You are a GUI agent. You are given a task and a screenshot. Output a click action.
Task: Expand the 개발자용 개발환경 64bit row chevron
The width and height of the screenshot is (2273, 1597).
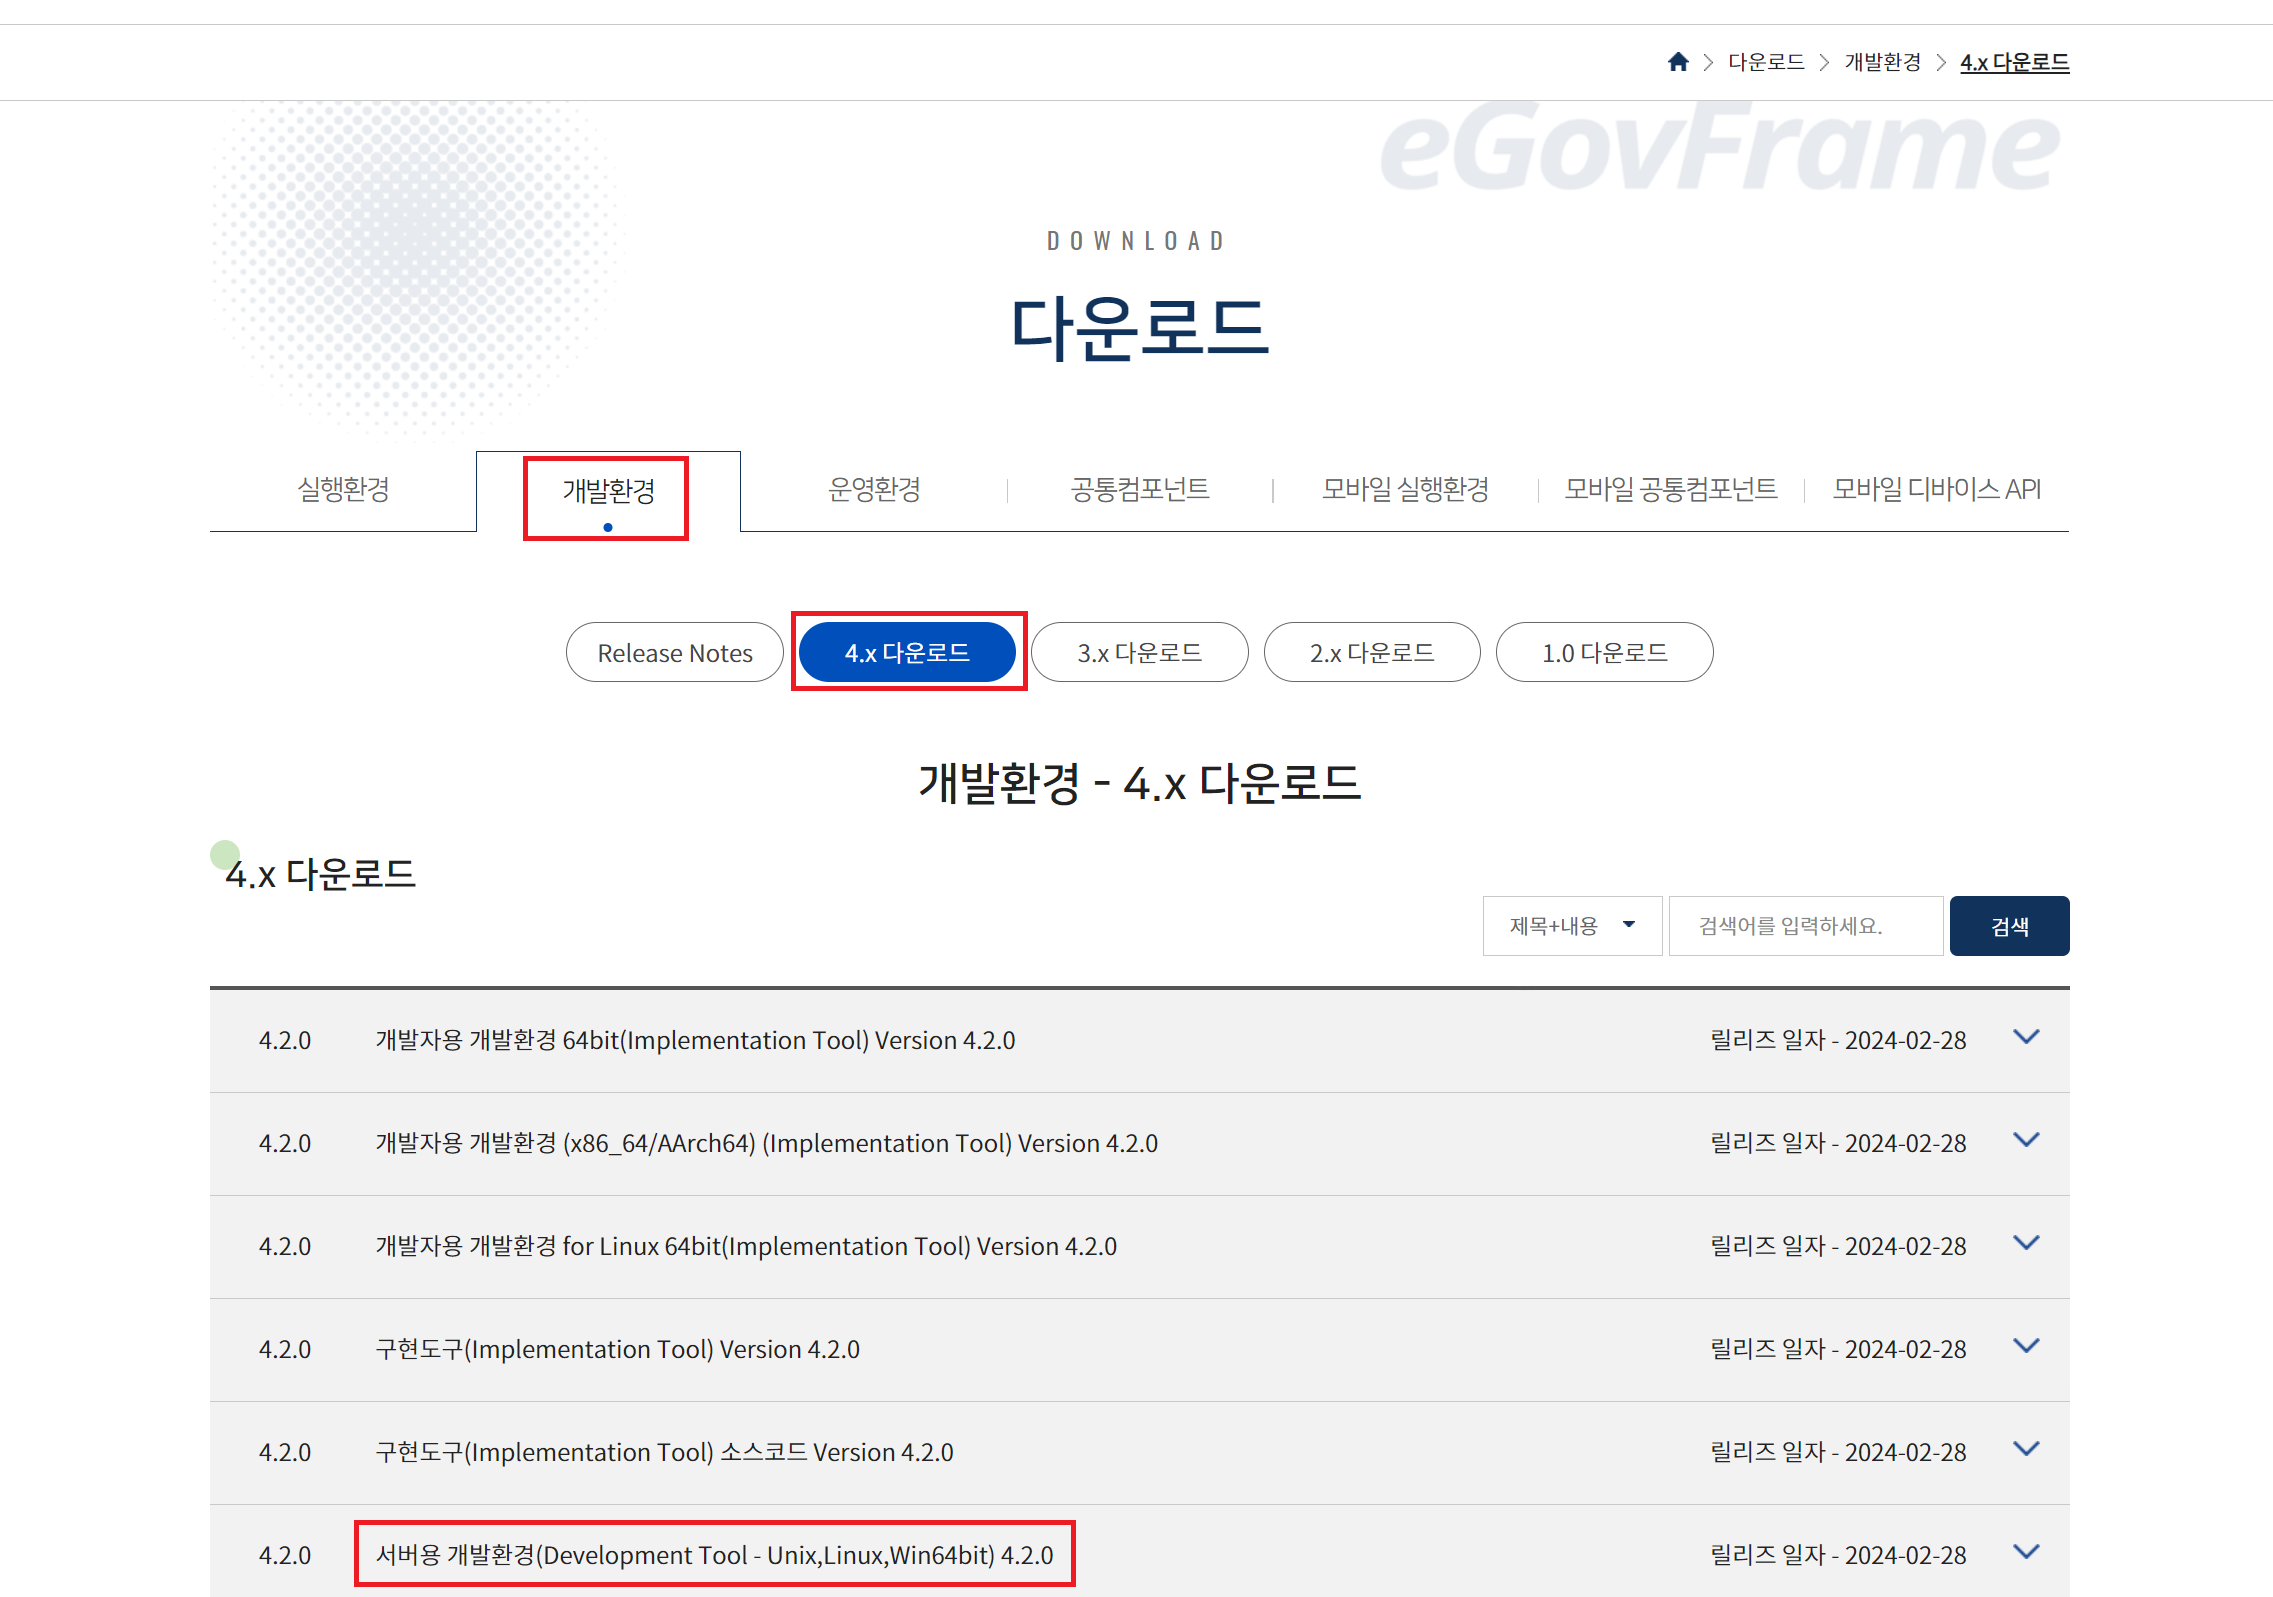pyautogui.click(x=2026, y=1037)
